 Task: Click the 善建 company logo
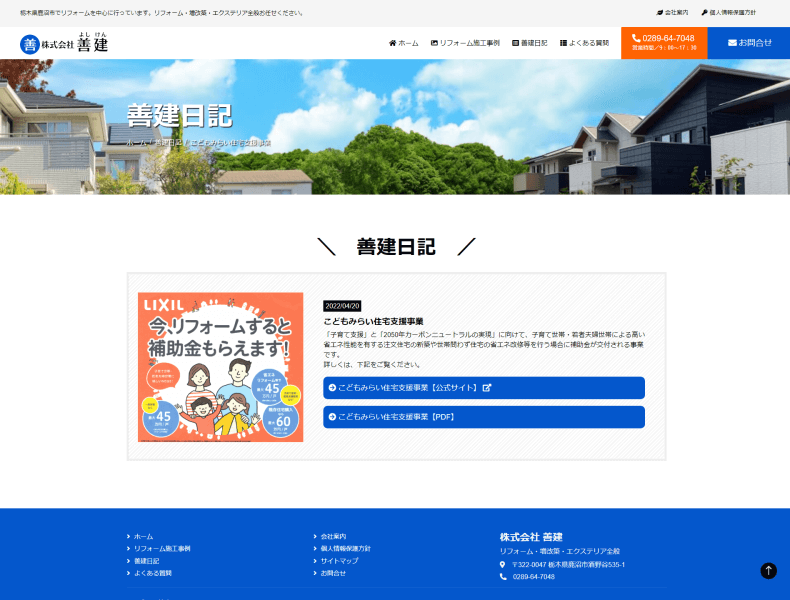pyautogui.click(x=64, y=43)
